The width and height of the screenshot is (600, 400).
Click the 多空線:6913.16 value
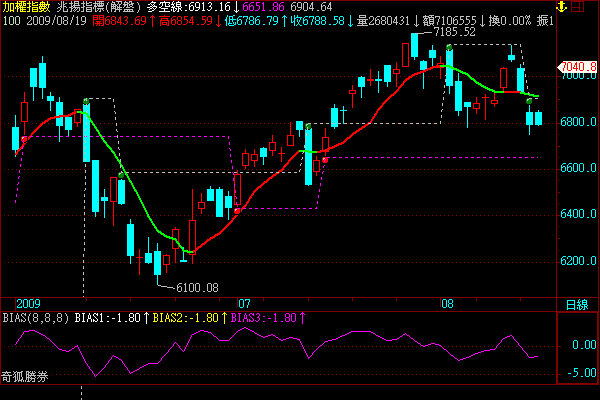pyautogui.click(x=189, y=7)
